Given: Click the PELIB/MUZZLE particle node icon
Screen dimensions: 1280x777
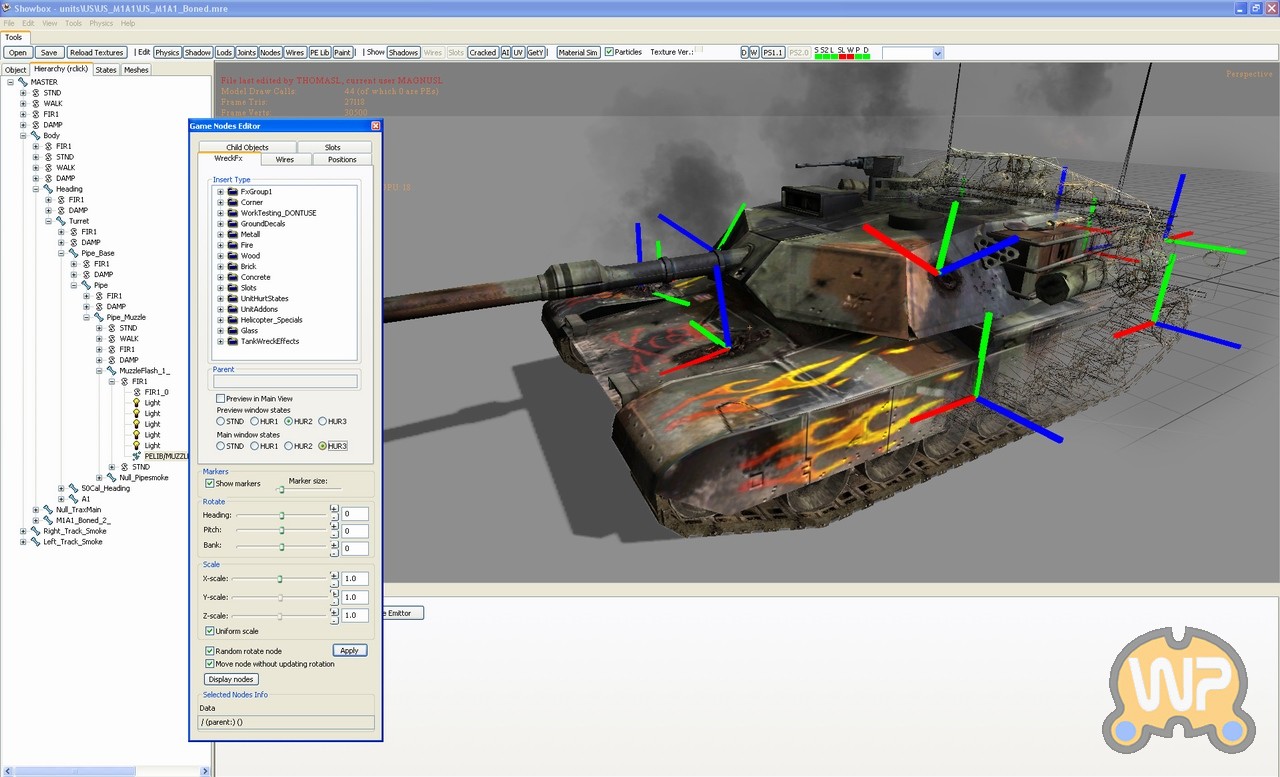Looking at the screenshot, I should pyautogui.click(x=137, y=456).
